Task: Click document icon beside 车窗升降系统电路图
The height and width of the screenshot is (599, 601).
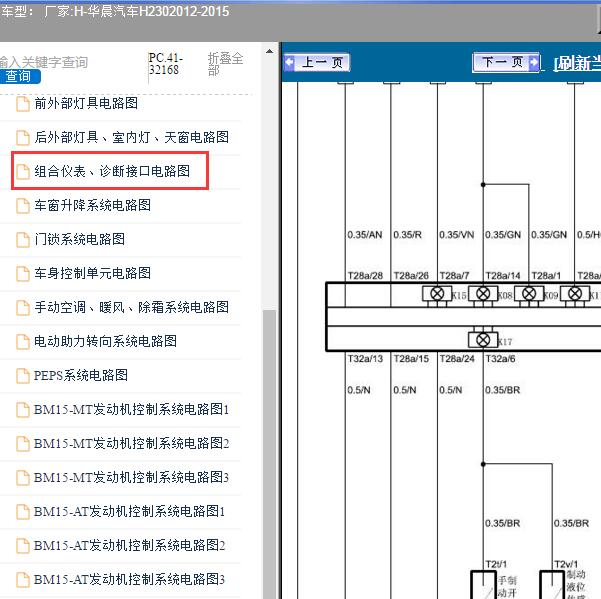Action: (23, 206)
